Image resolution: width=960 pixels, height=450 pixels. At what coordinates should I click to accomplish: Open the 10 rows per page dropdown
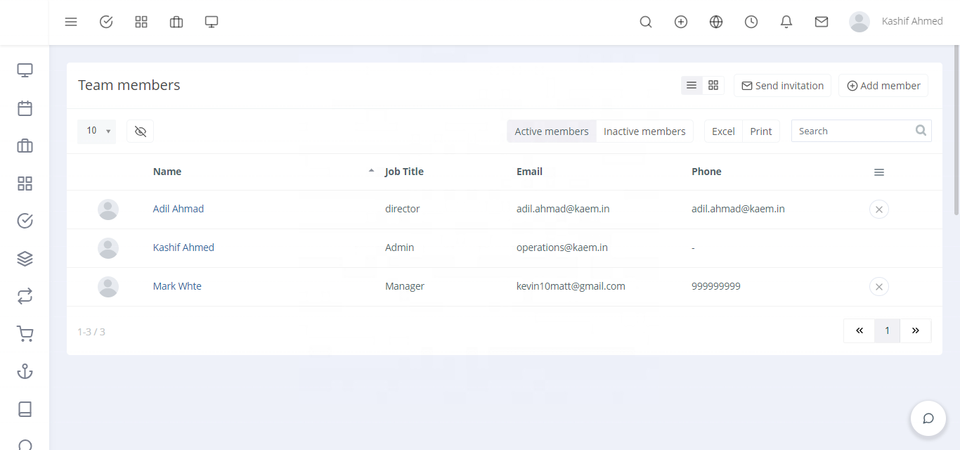click(97, 131)
